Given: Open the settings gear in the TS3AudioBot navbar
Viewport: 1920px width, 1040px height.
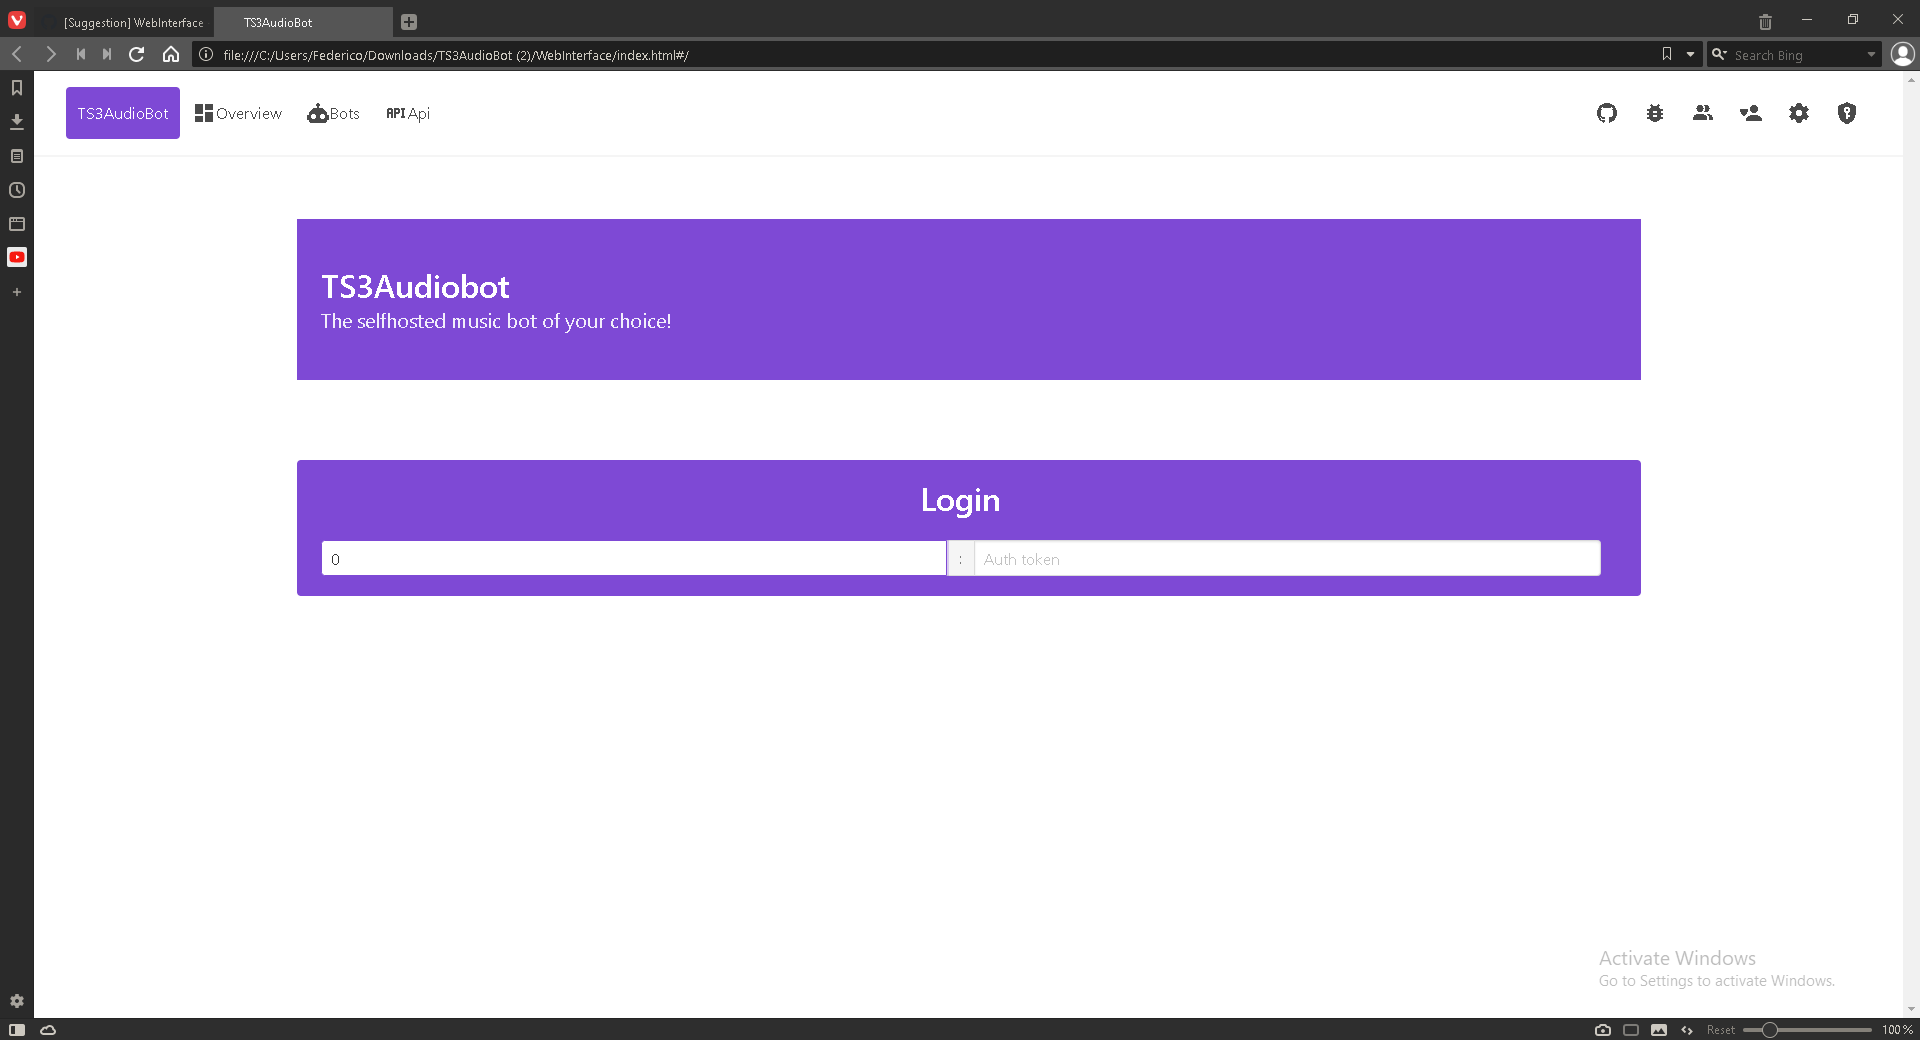Looking at the screenshot, I should tap(1799, 113).
